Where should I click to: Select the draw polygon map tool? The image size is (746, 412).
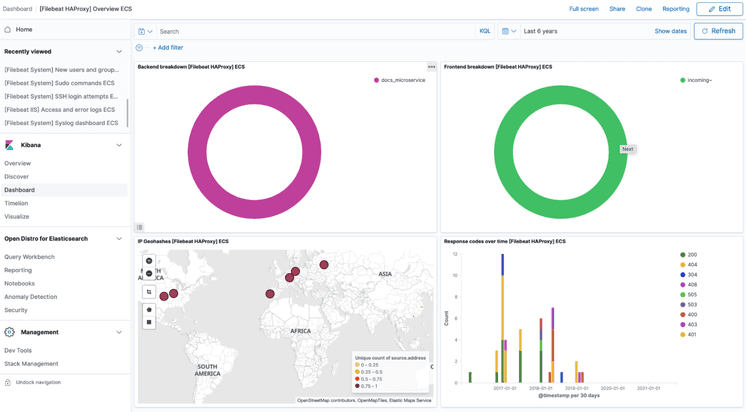(x=149, y=310)
